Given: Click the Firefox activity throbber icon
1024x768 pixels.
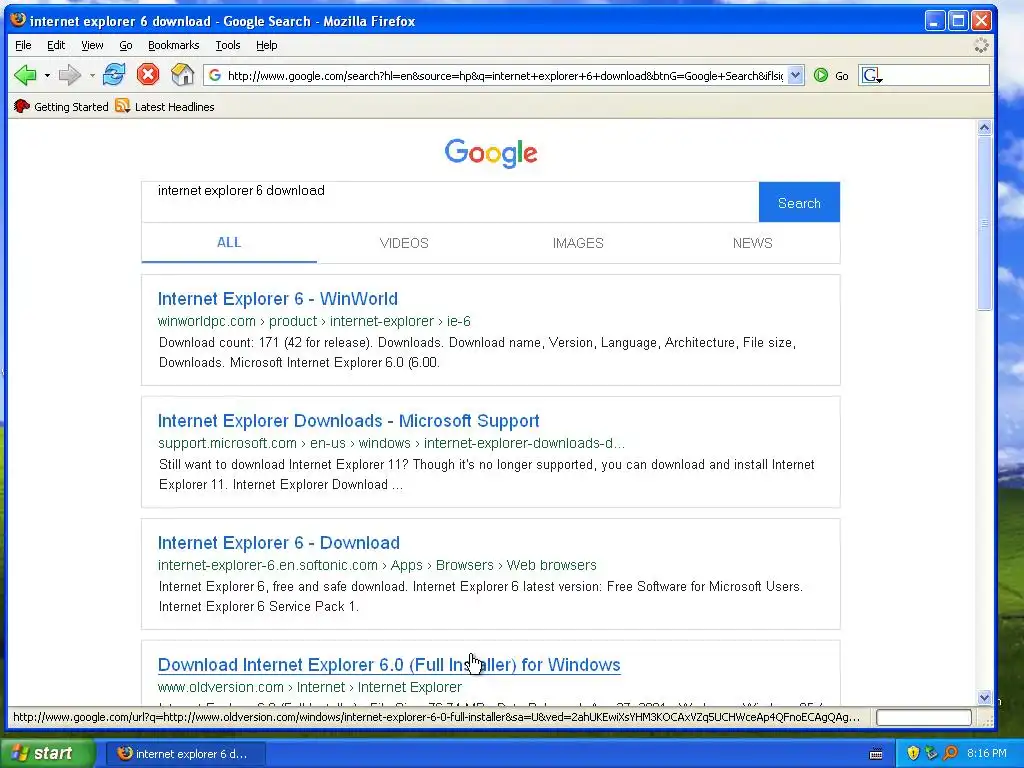Looking at the screenshot, I should coord(981,45).
